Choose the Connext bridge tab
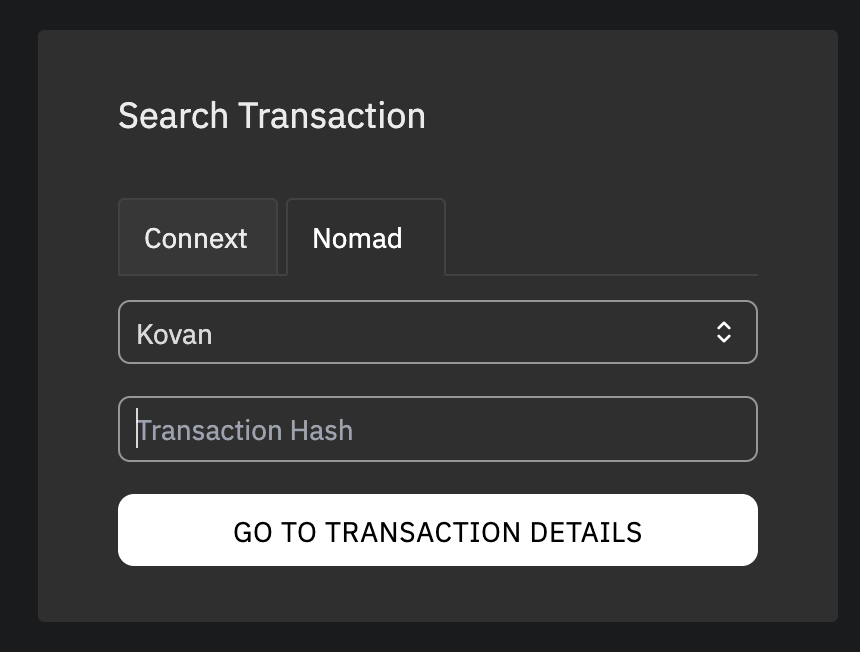The width and height of the screenshot is (860, 652). (196, 238)
